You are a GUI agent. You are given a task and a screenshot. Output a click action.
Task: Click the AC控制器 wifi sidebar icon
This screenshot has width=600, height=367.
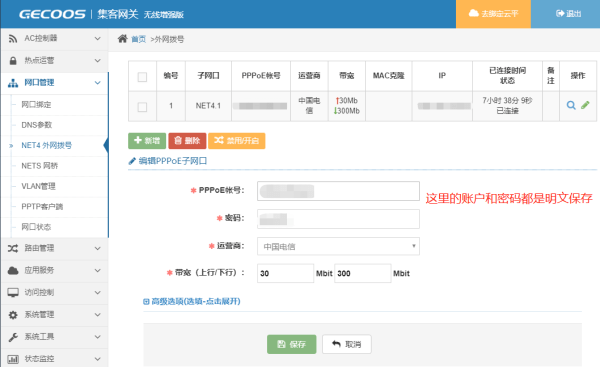13,38
